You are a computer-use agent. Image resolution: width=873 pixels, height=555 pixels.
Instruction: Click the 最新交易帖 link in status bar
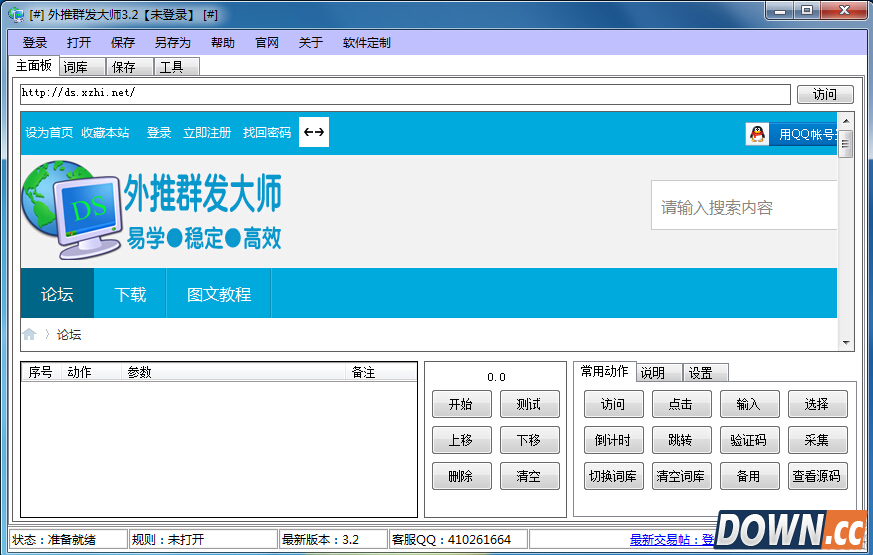click(x=672, y=539)
